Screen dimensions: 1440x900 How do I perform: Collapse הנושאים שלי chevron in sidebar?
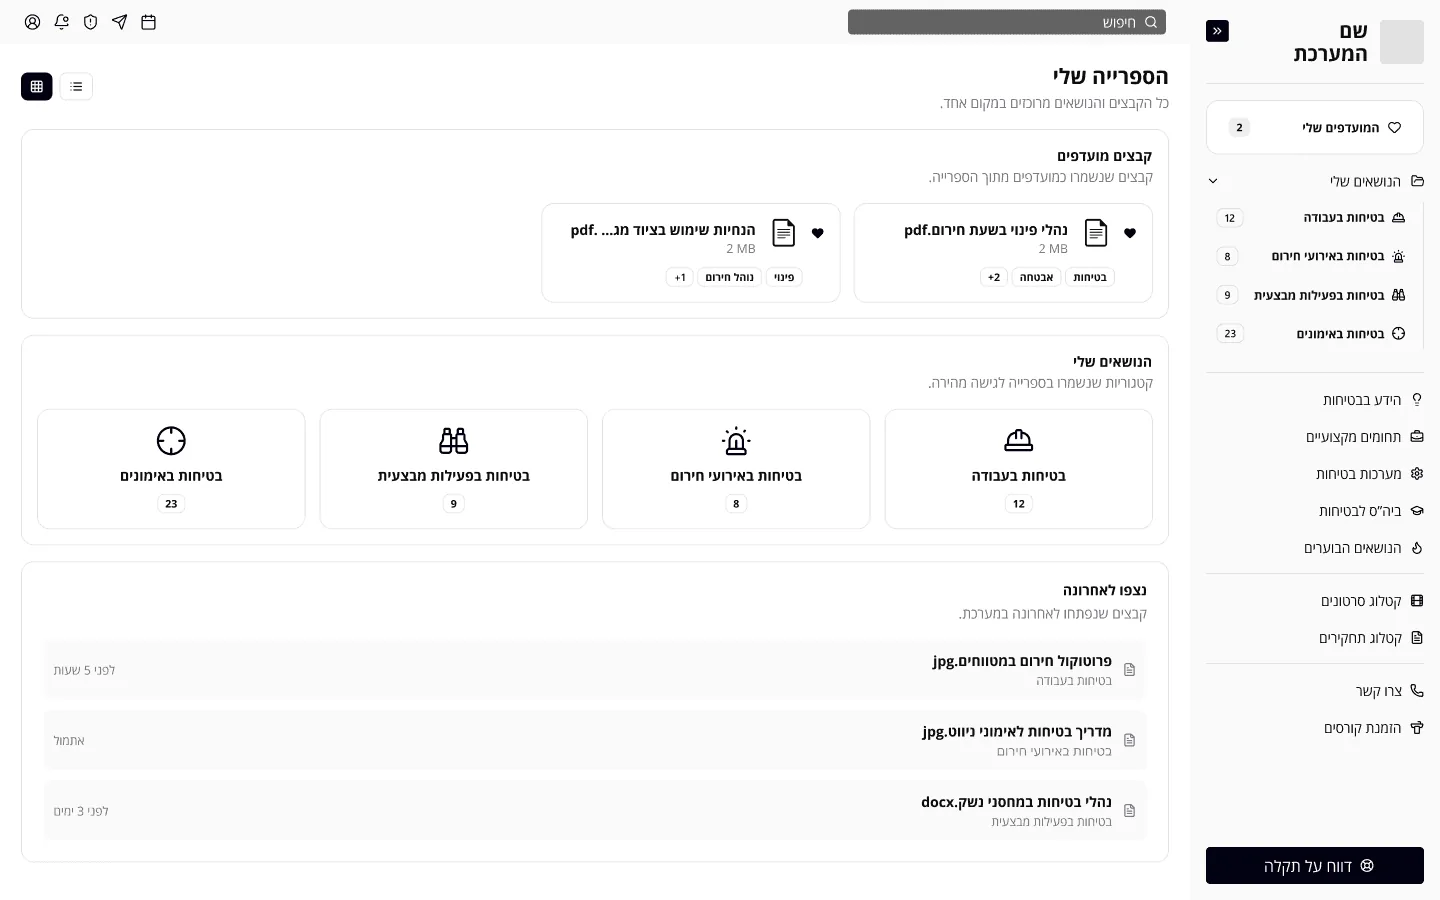coord(1213,181)
